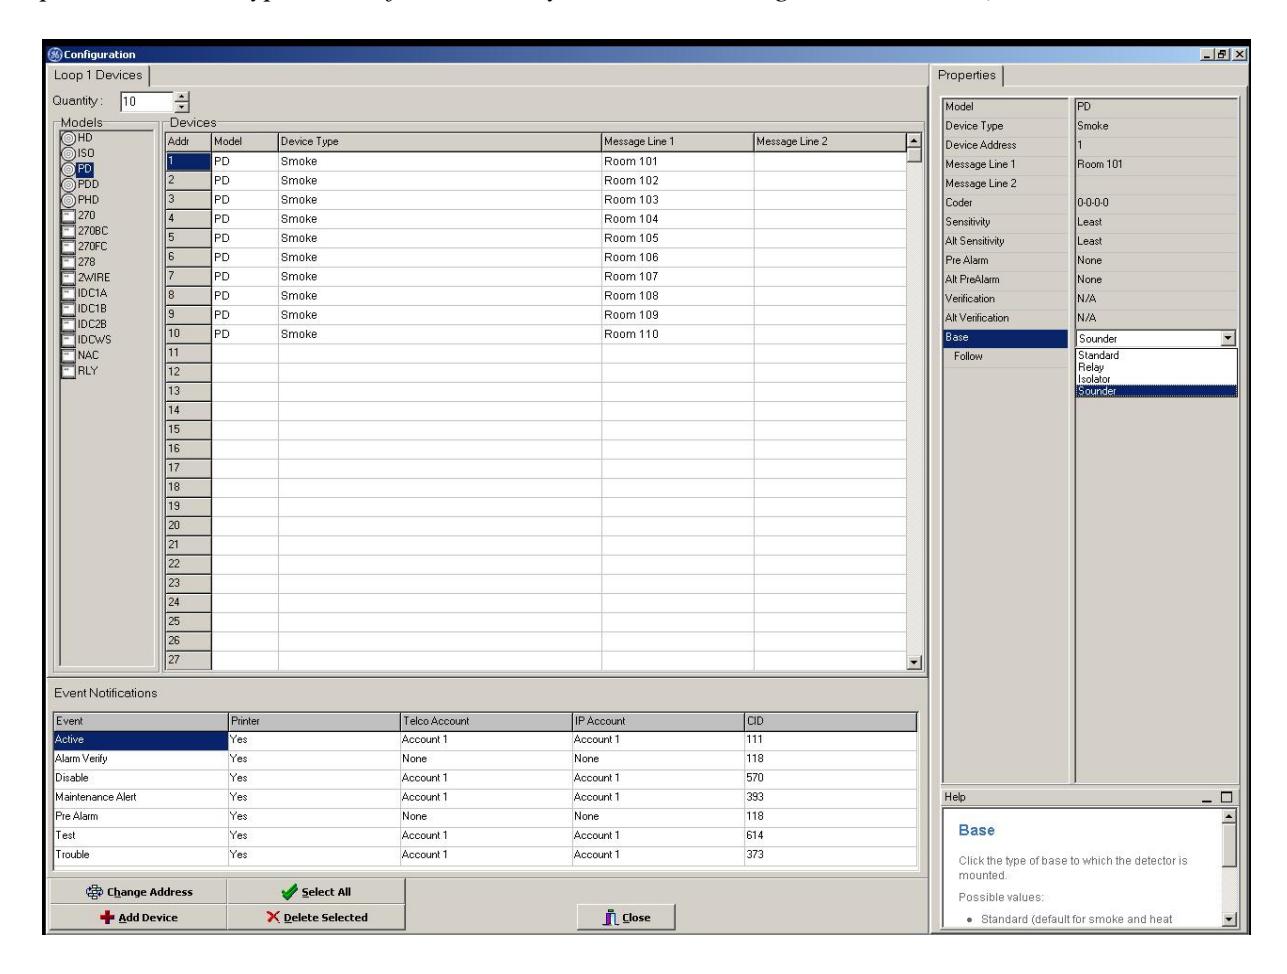Select empty address row 11 header
1287x974 pixels.
point(188,353)
